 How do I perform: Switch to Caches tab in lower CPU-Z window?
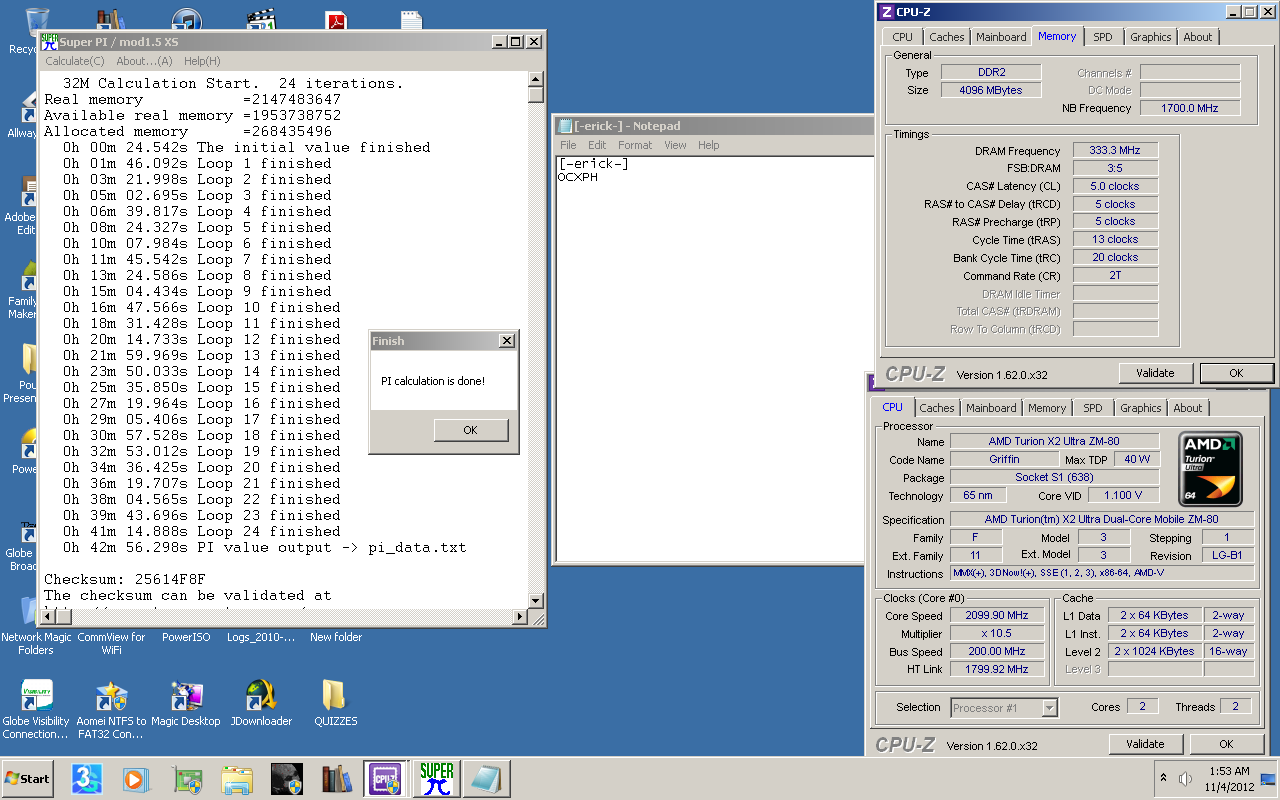937,408
